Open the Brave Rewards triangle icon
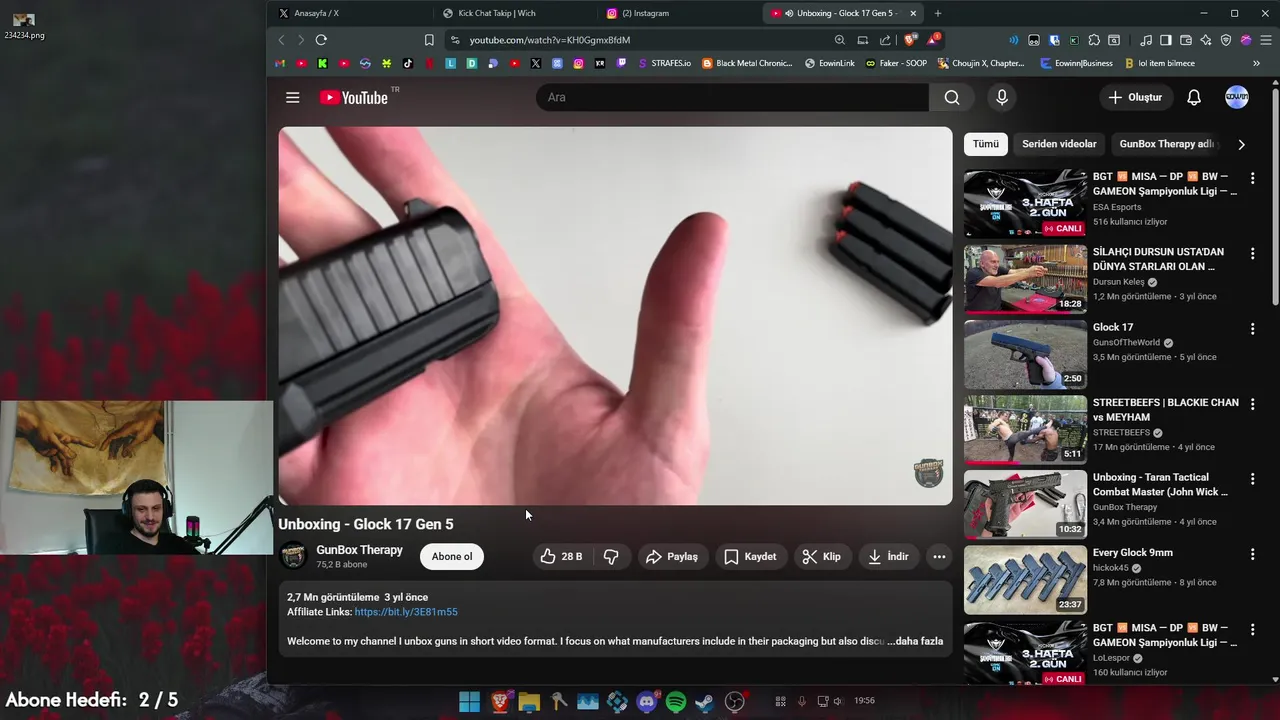Screen dimensions: 1280x720 [932, 40]
